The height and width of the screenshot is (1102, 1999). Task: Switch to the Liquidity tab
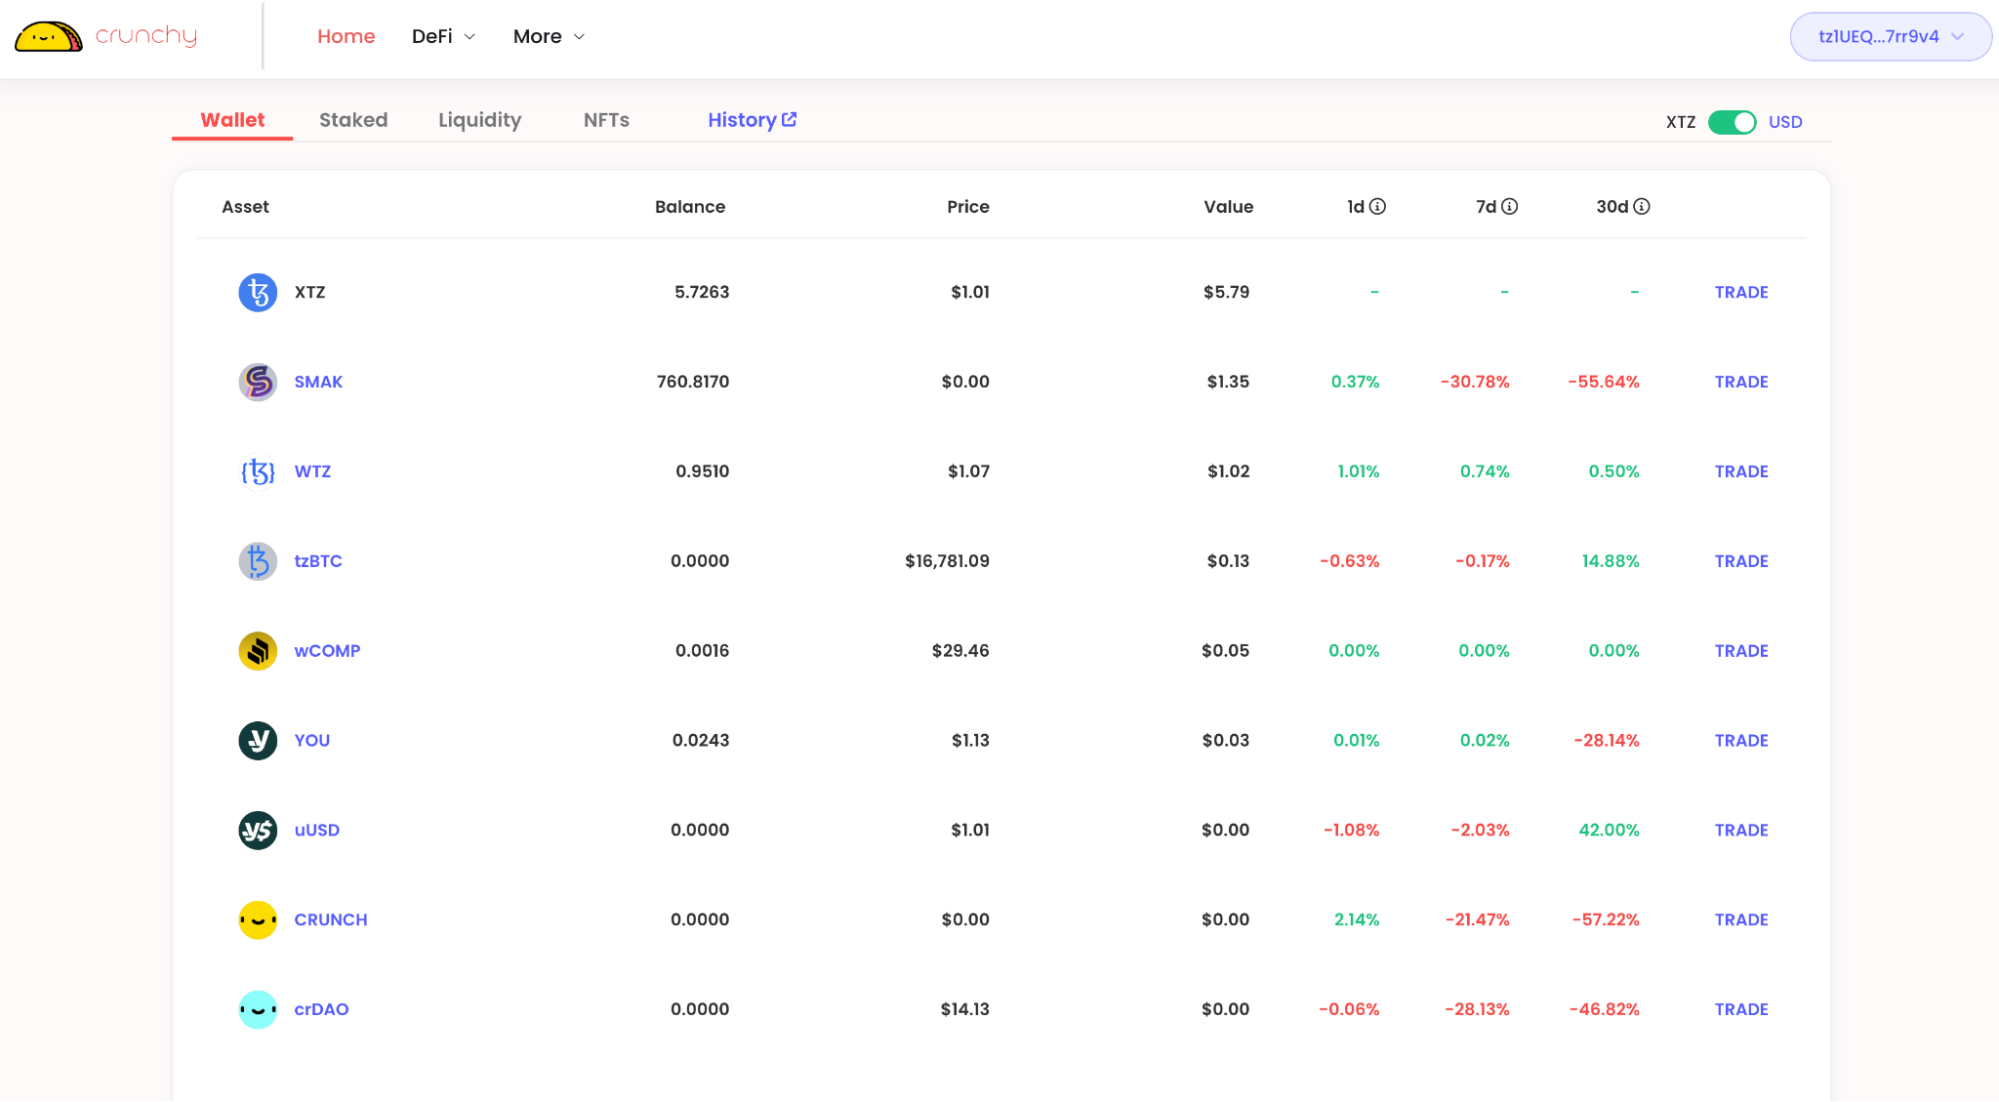[x=479, y=120]
